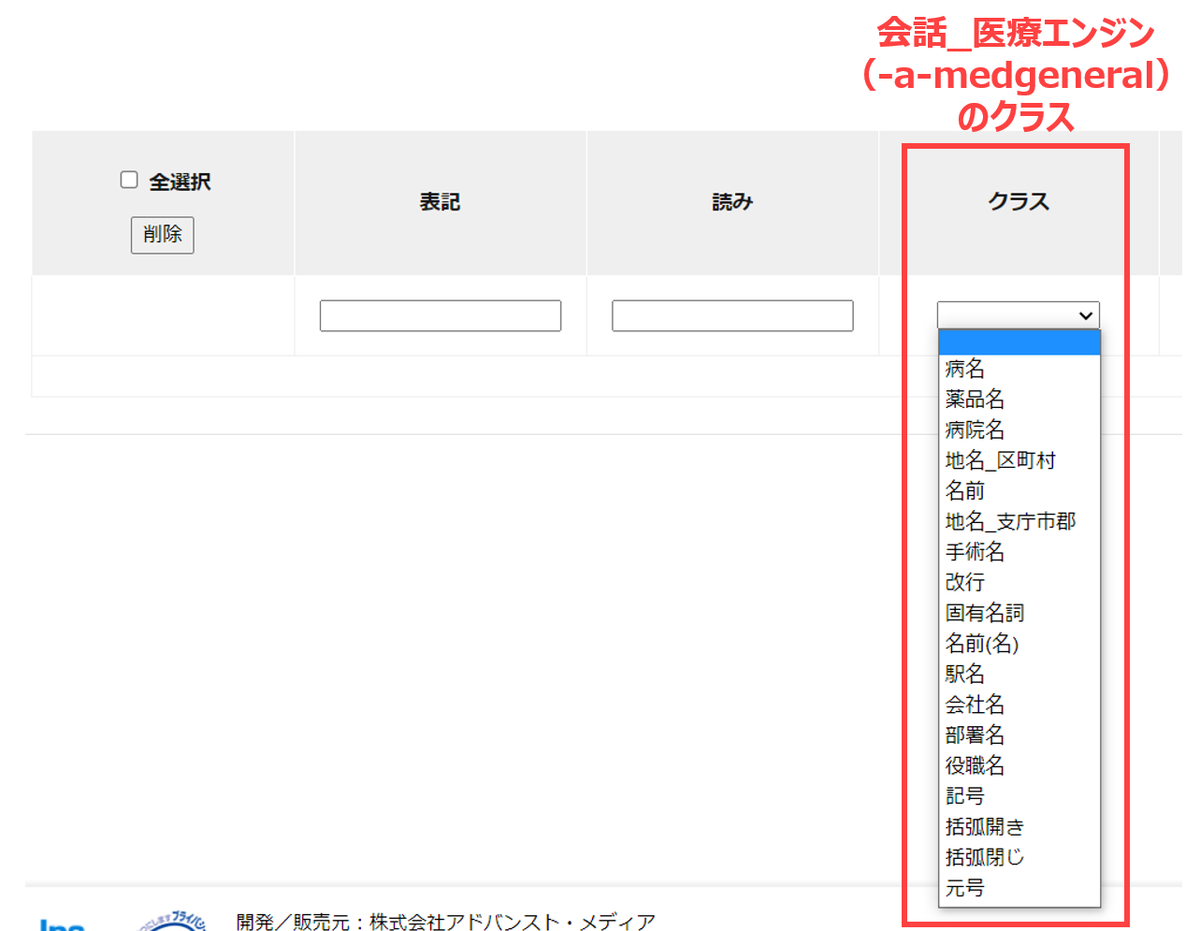
Task: Pick 部署名 from the dropdown
Action: [x=1019, y=735]
